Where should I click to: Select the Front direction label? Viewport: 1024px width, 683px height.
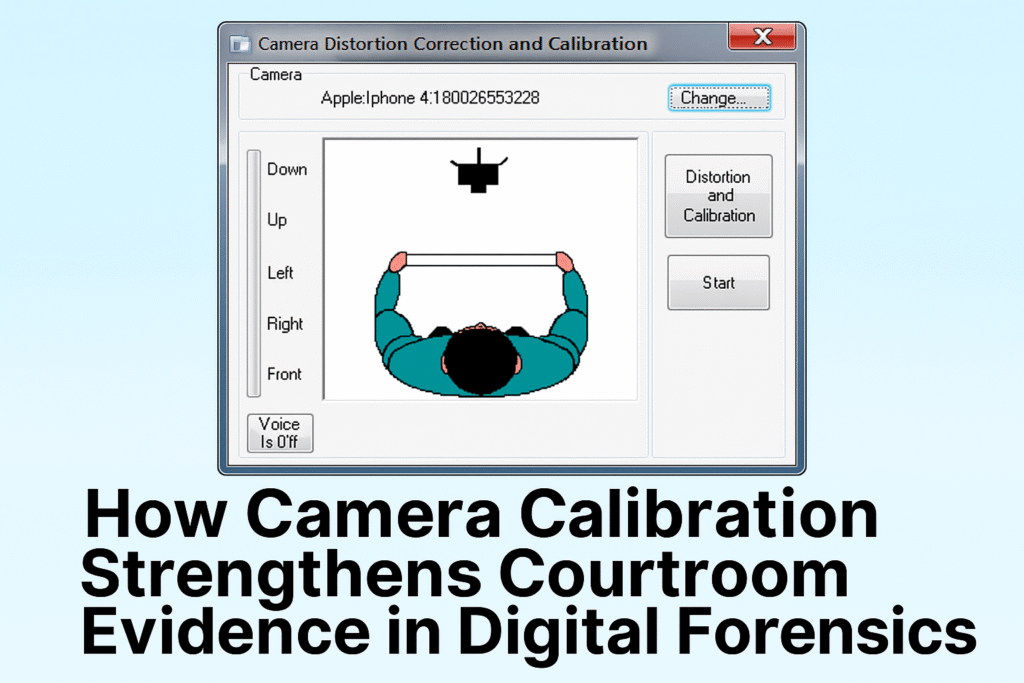284,374
